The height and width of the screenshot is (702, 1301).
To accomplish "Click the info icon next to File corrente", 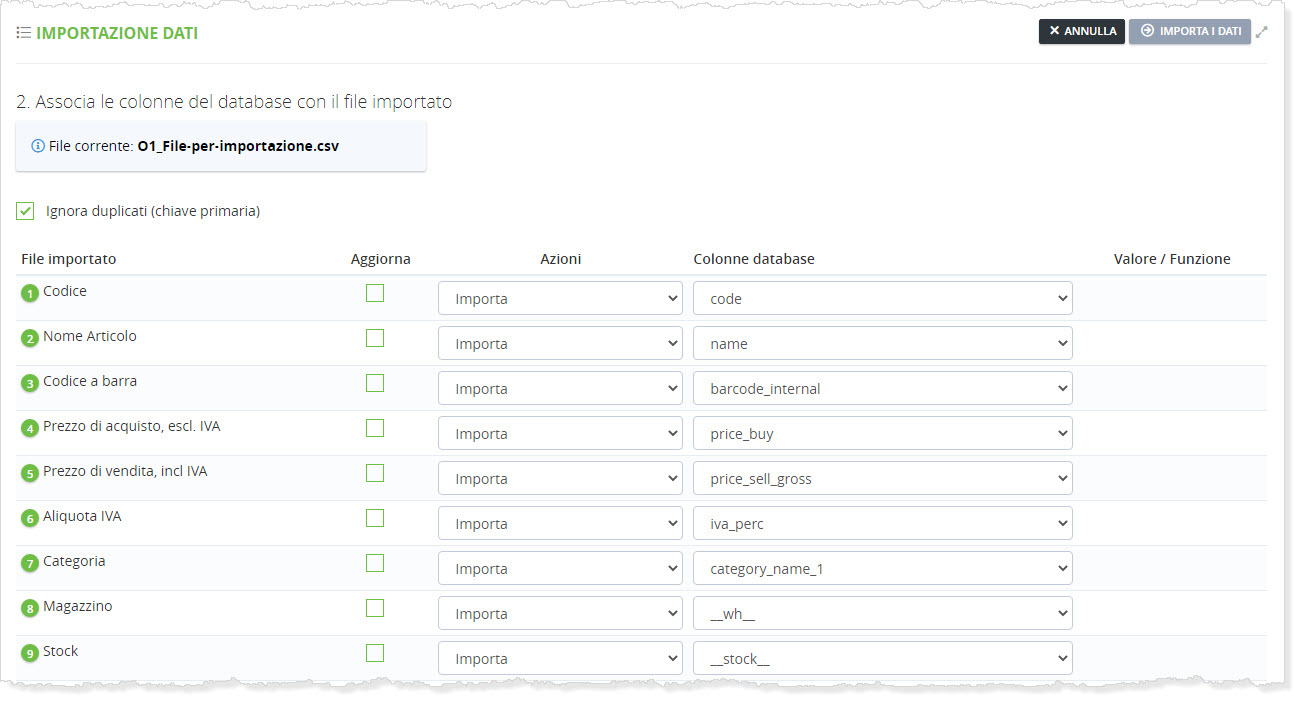I will (x=38, y=146).
